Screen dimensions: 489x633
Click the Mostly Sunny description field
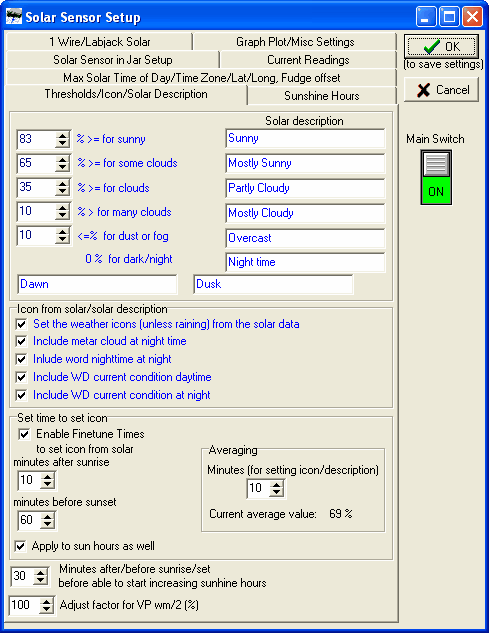[x=305, y=163]
